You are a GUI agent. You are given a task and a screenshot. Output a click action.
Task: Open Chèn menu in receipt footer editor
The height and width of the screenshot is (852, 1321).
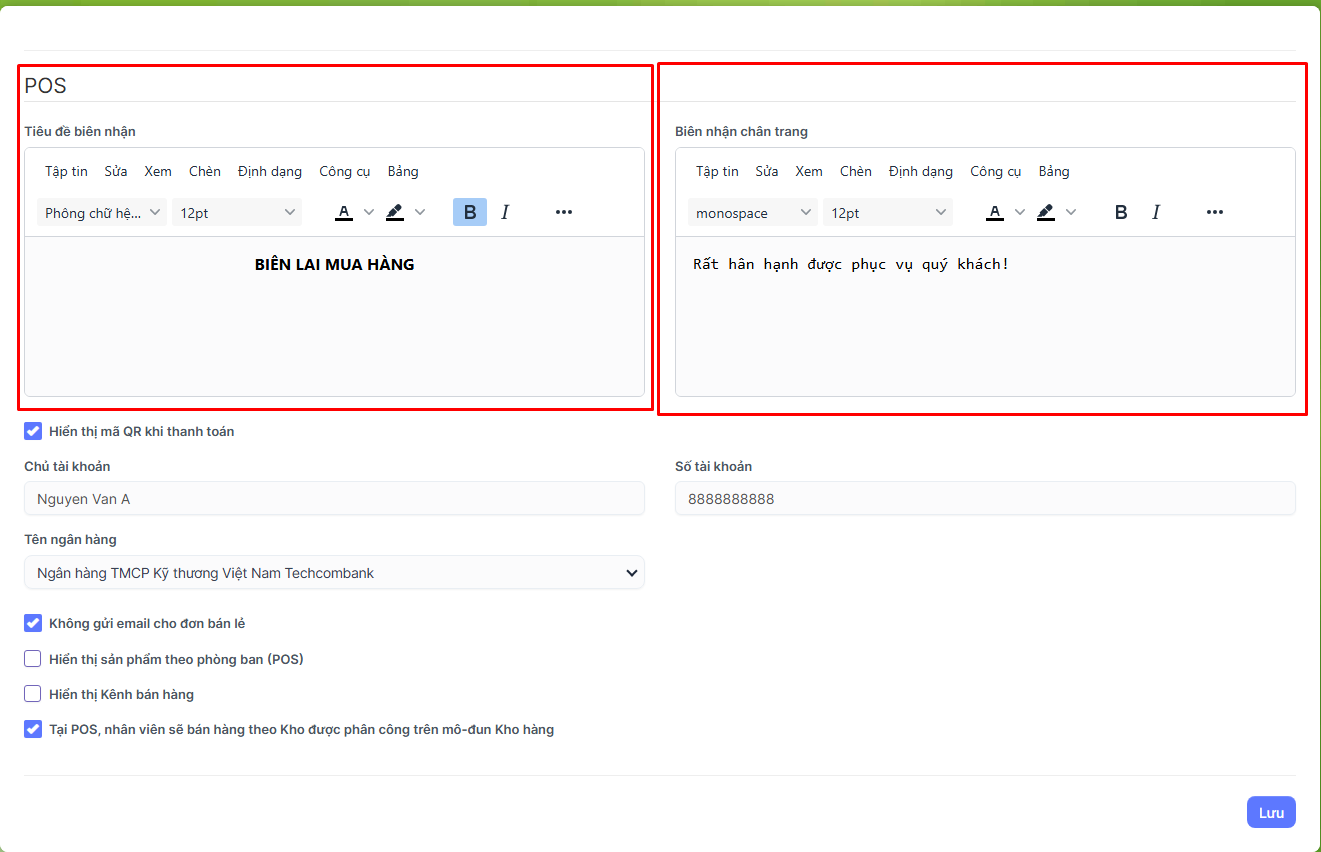click(x=856, y=171)
